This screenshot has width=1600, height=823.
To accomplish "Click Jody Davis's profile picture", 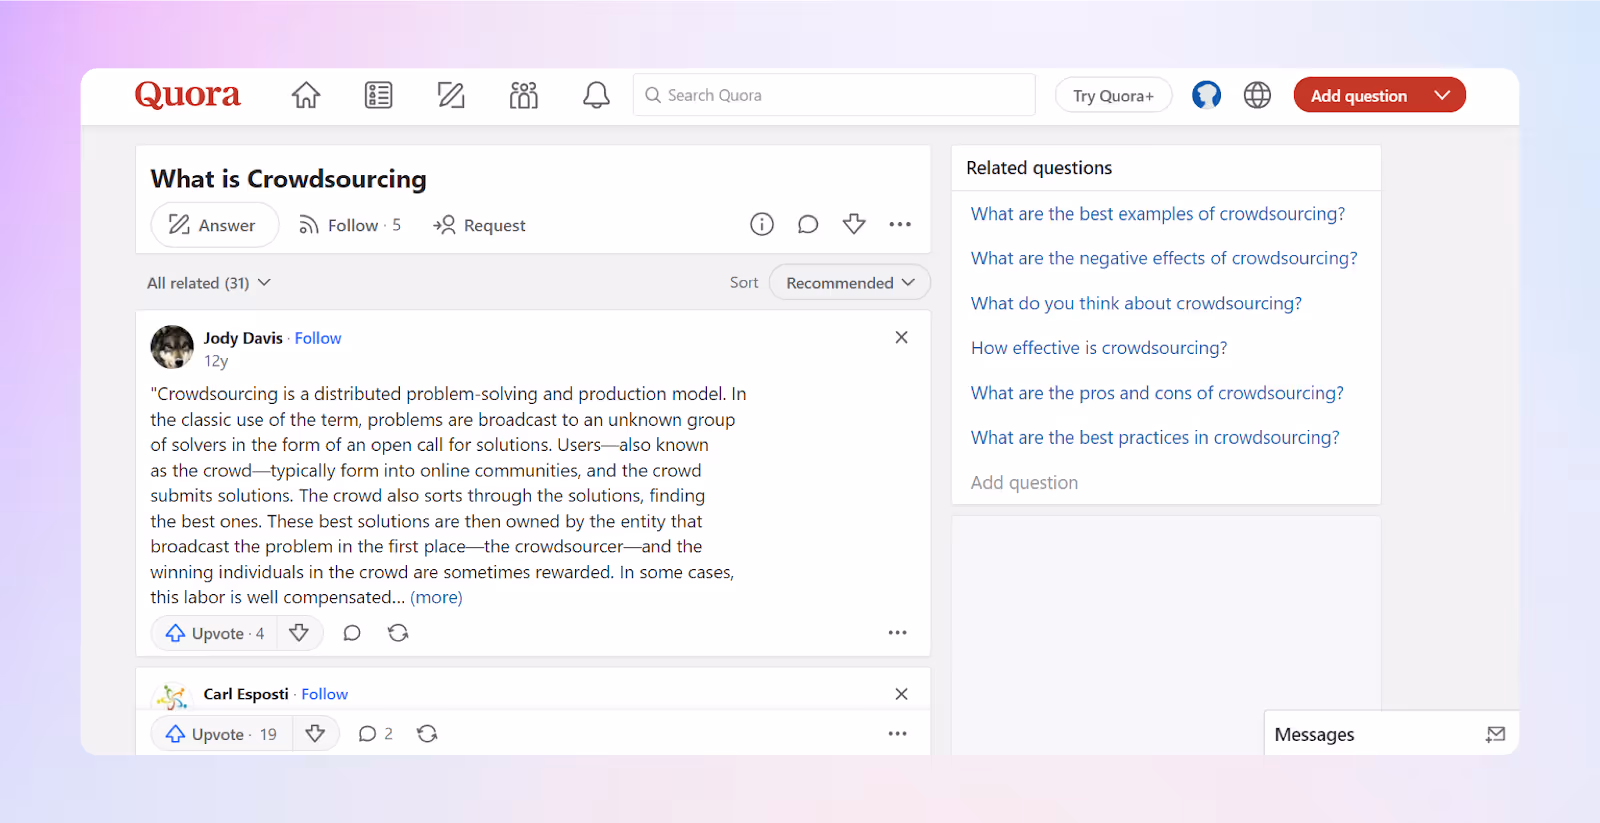I will [172, 347].
